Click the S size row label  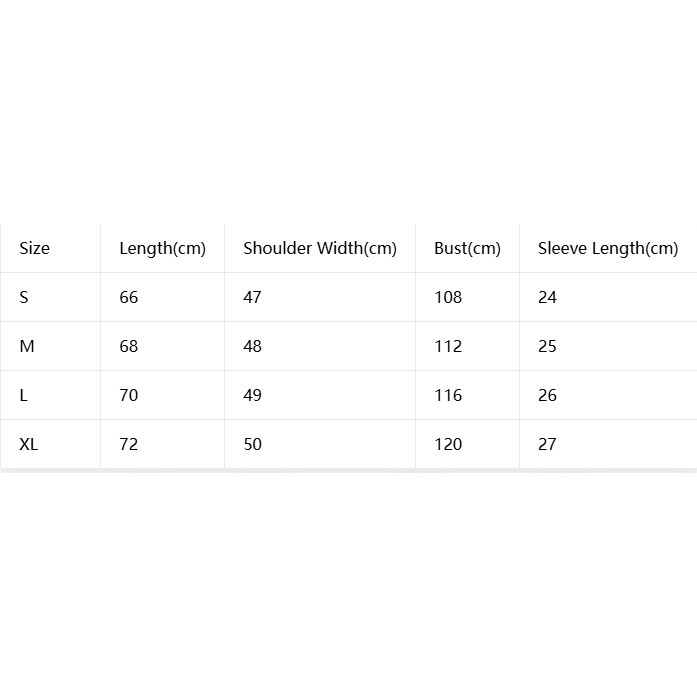pos(24,297)
